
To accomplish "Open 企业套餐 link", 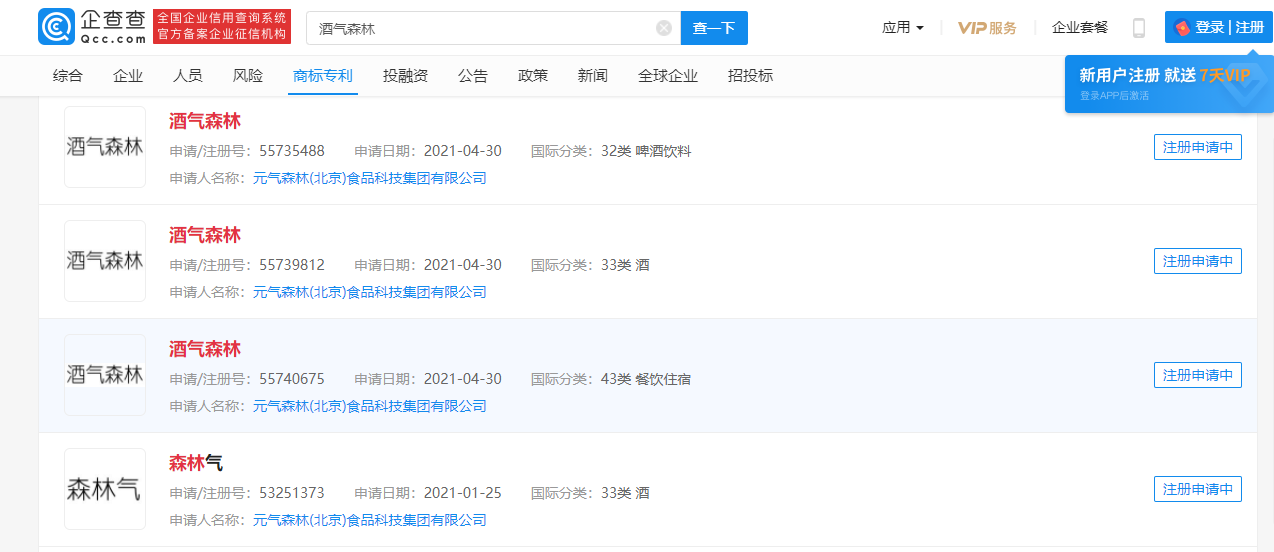I will [x=1080, y=28].
